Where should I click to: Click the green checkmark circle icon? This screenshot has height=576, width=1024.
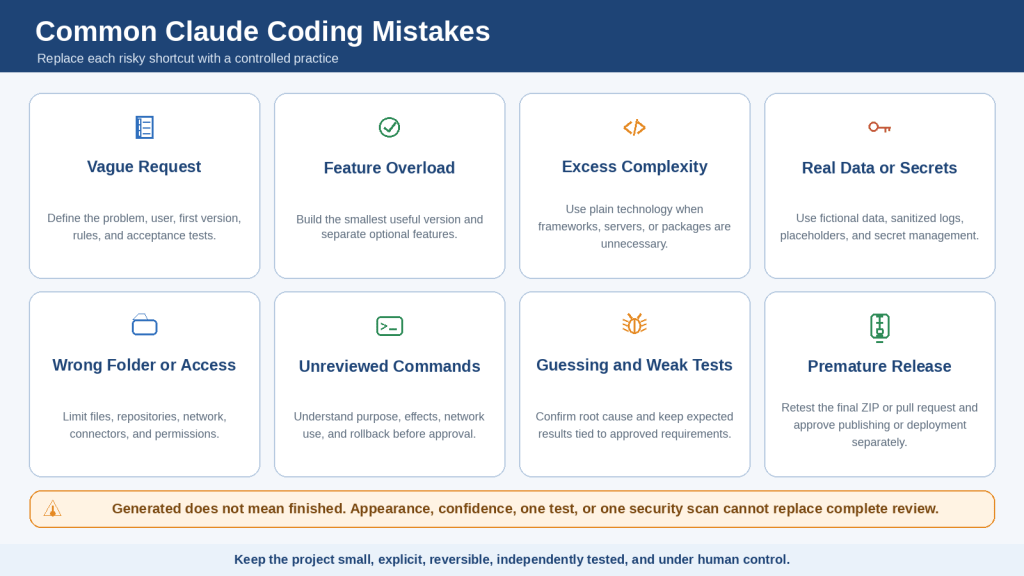[389, 127]
